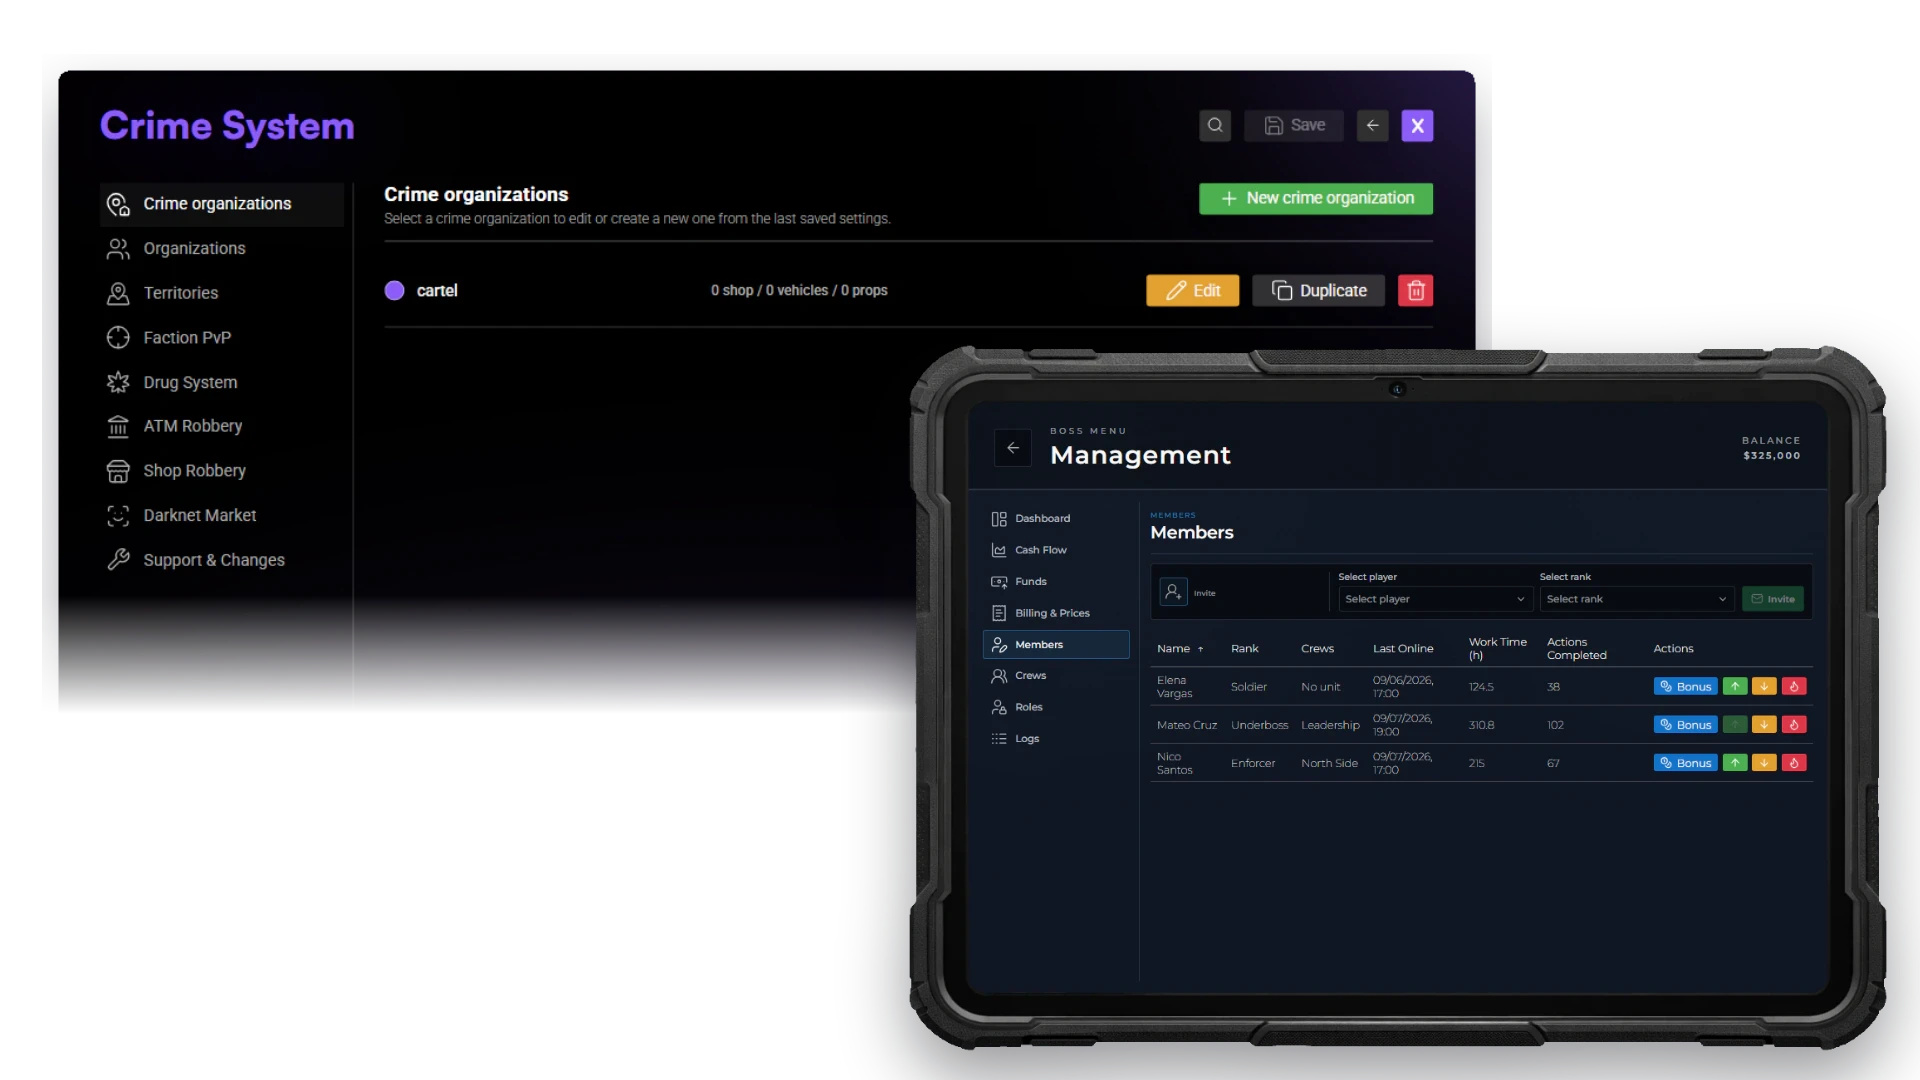This screenshot has width=1920, height=1080.
Task: Open Crime organizations sidebar section
Action: click(x=222, y=204)
